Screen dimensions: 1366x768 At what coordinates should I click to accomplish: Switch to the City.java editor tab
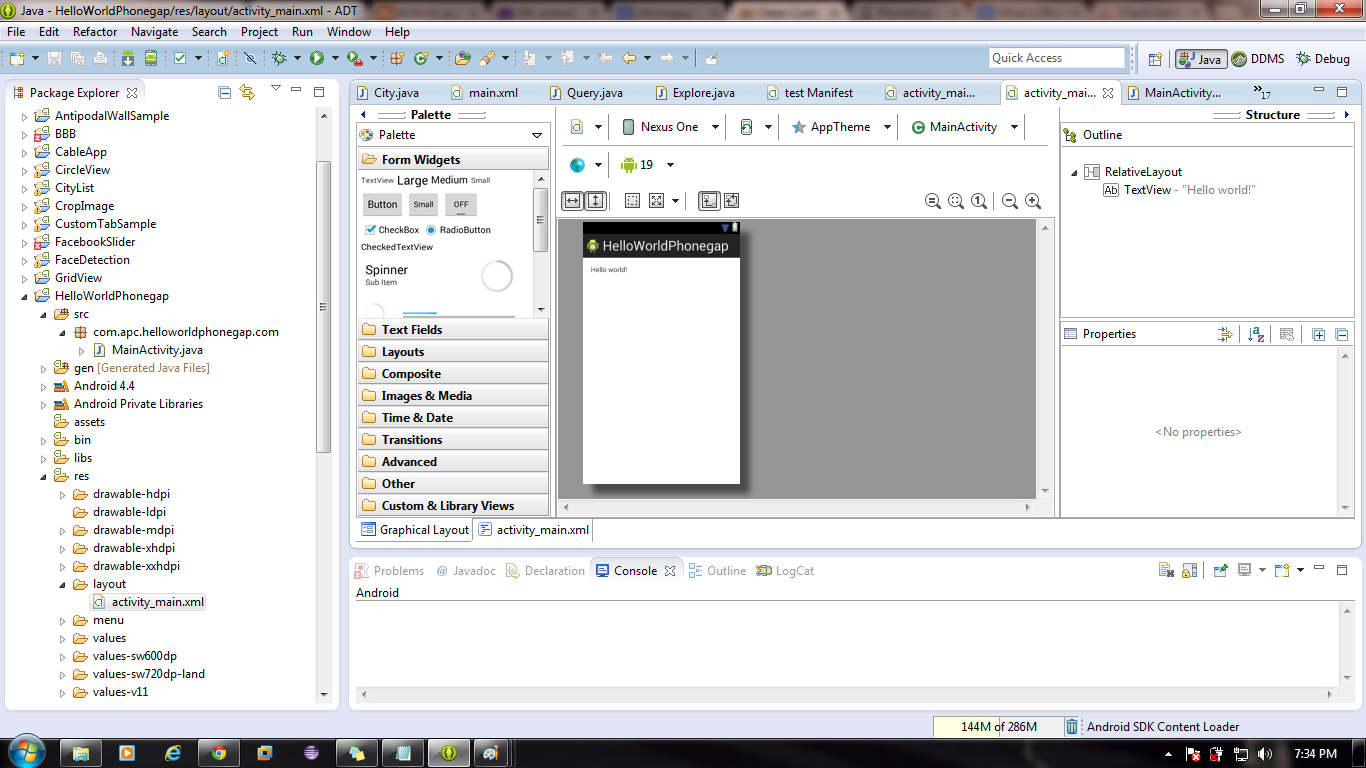(387, 93)
